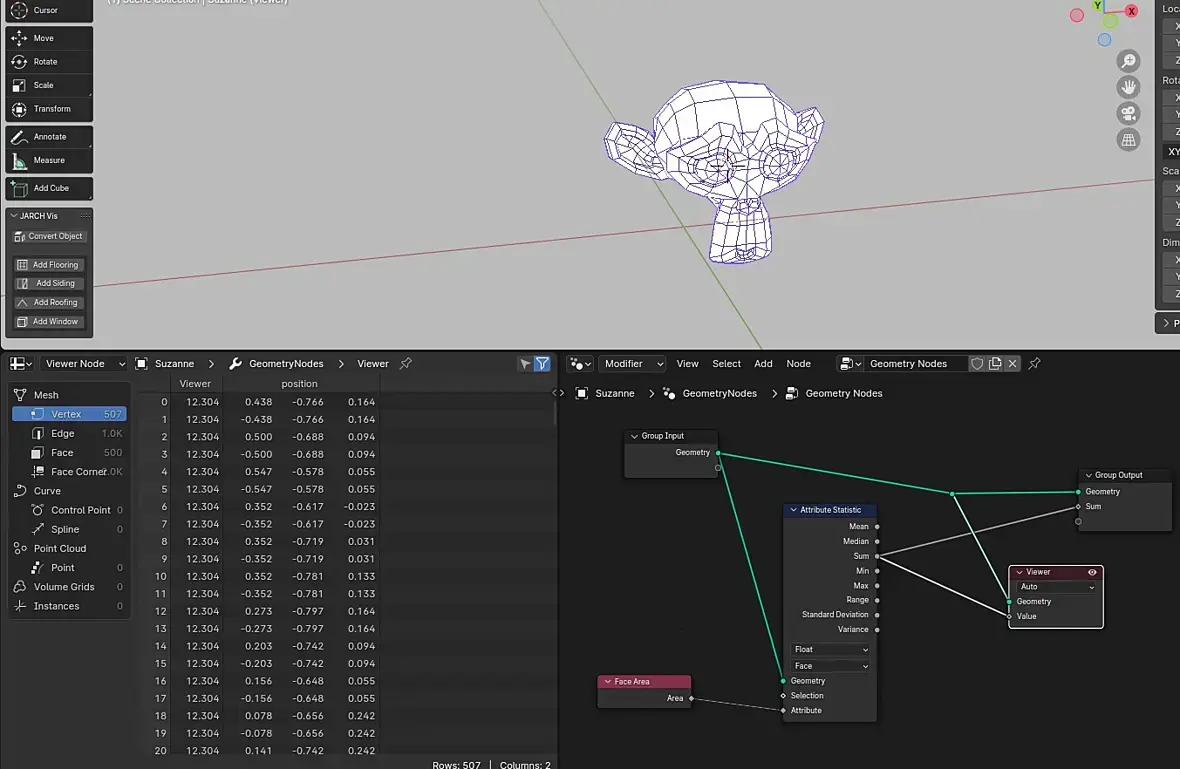
Task: Click the green Y axis gizmo
Action: (1097, 5)
